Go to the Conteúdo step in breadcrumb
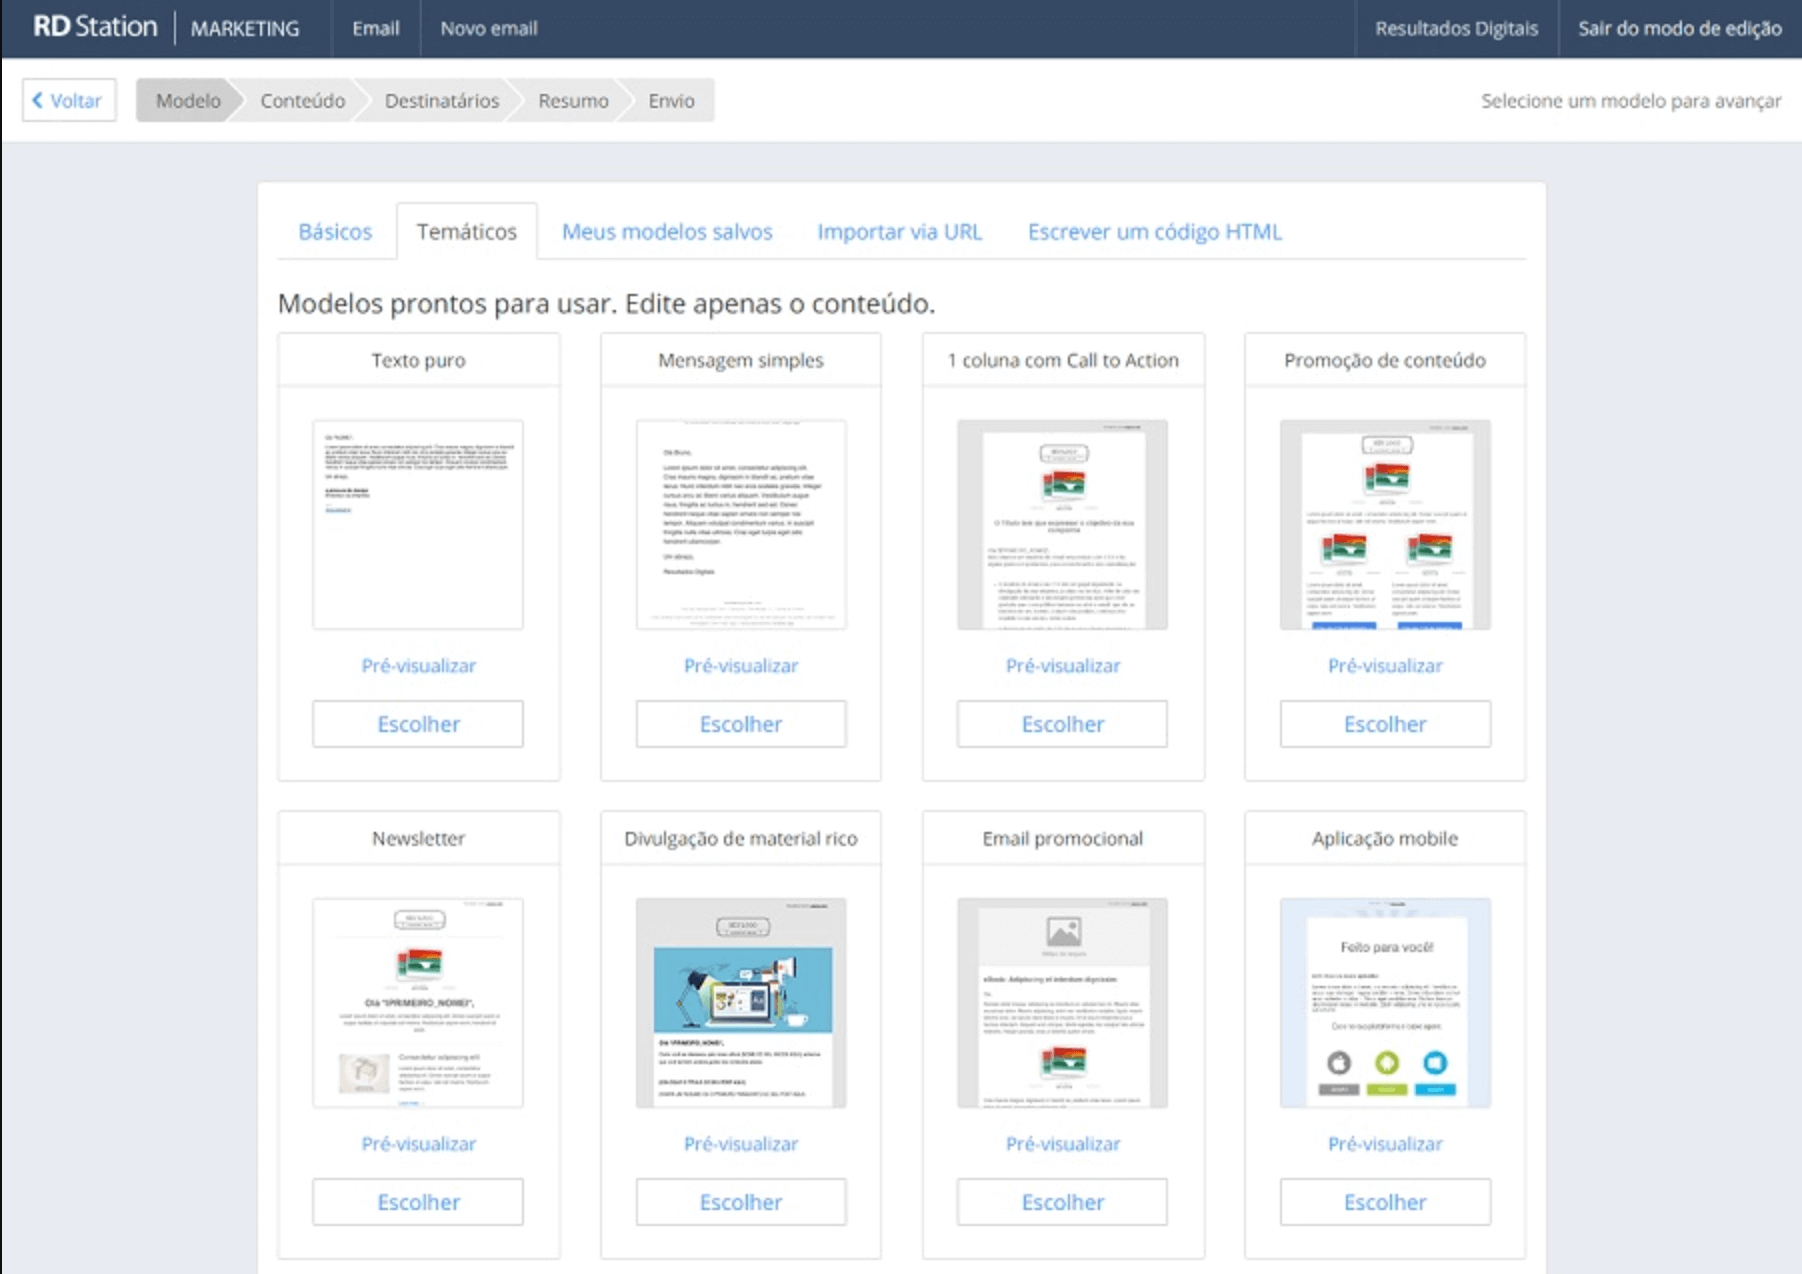 [302, 101]
